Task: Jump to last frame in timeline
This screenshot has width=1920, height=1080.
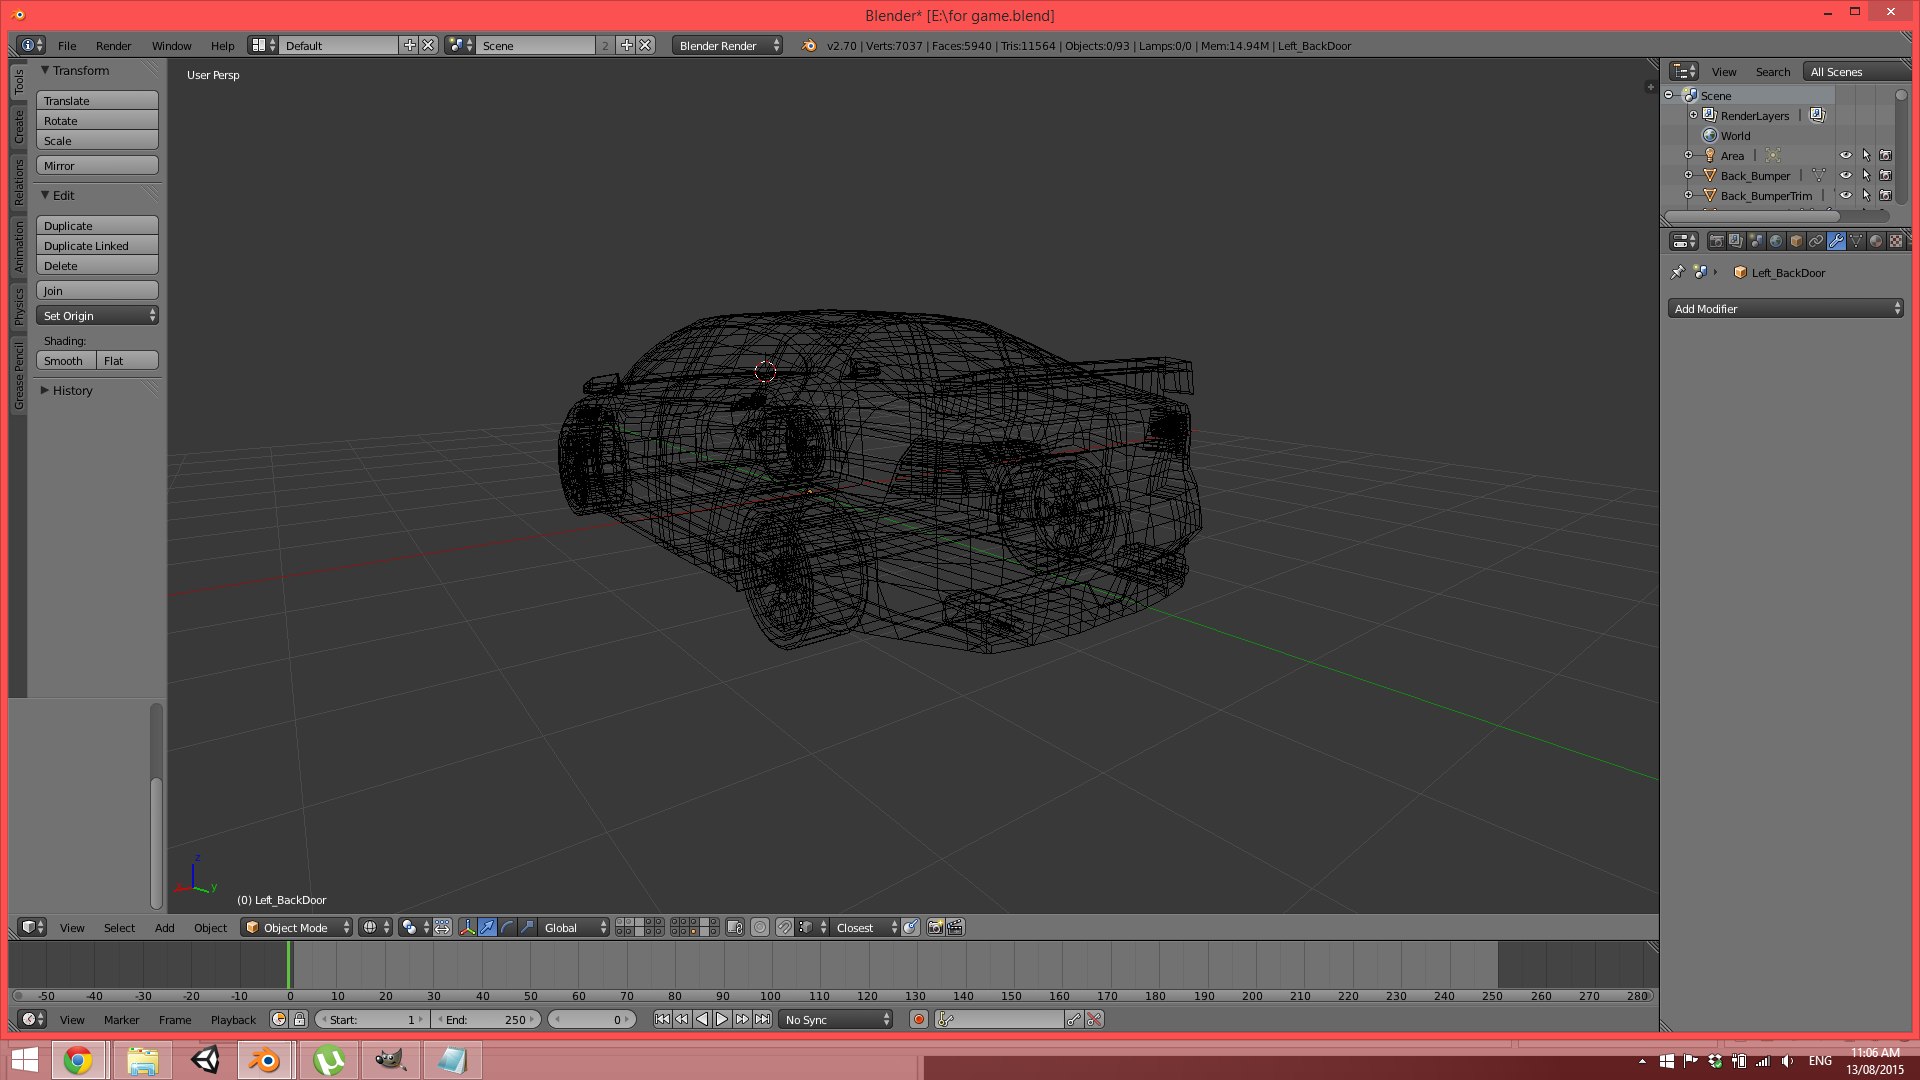Action: [x=762, y=1019]
